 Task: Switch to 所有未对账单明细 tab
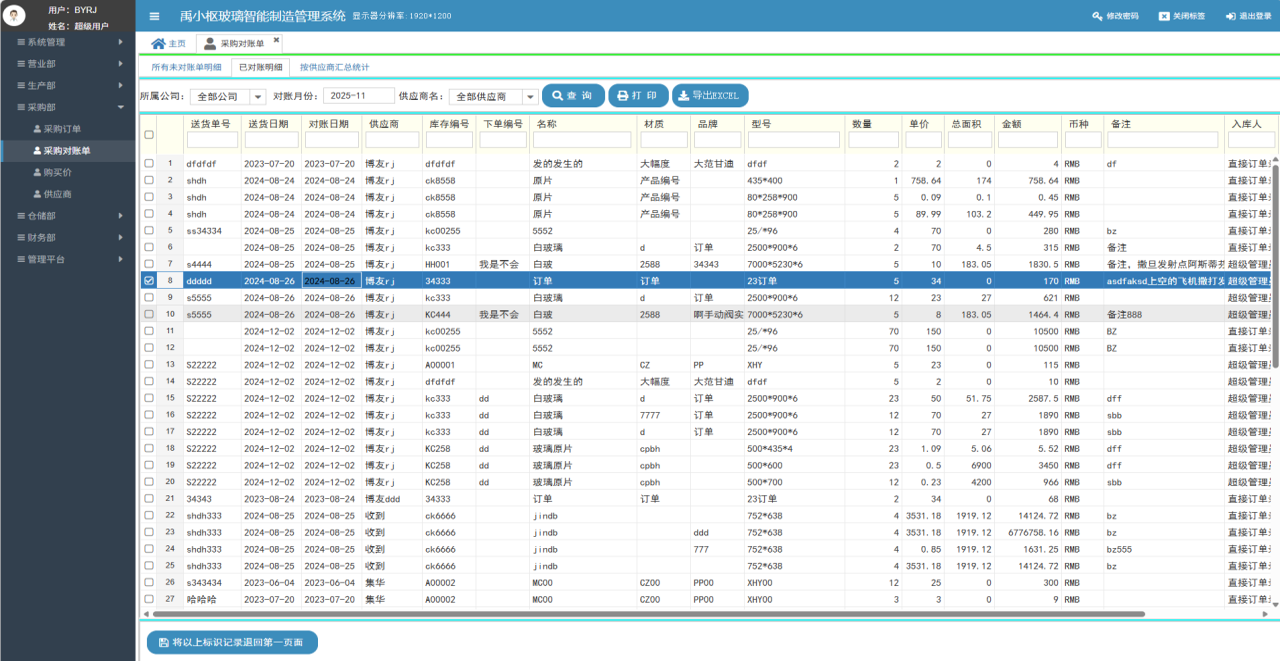186,67
